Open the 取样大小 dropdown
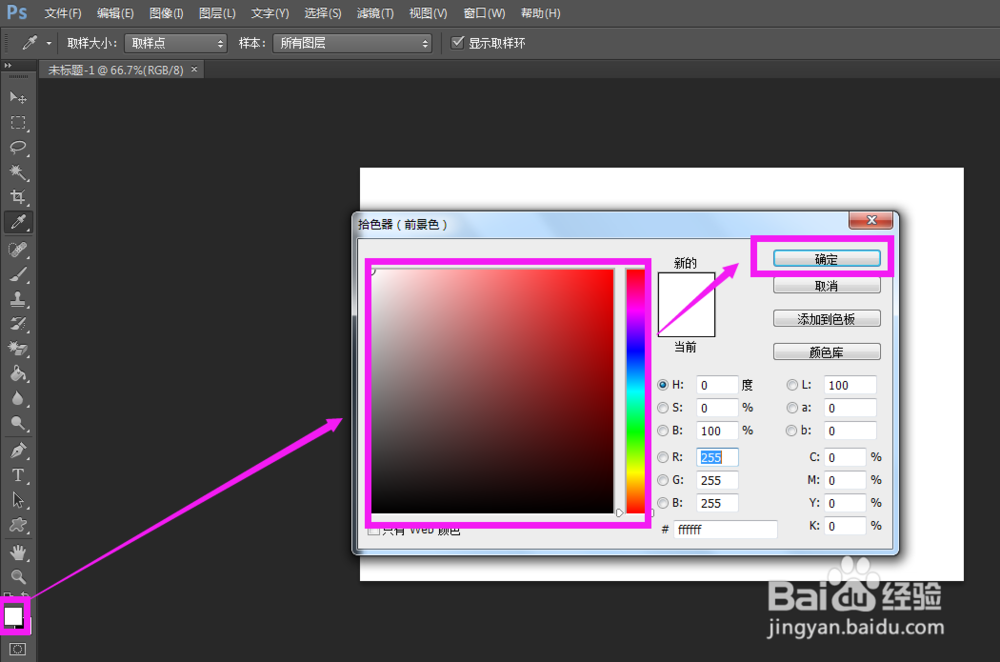This screenshot has height=662, width=1000. 175,42
